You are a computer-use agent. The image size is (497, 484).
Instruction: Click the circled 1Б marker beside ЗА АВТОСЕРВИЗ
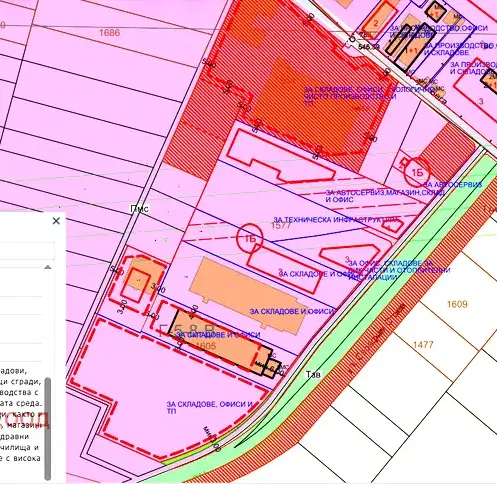point(417,172)
